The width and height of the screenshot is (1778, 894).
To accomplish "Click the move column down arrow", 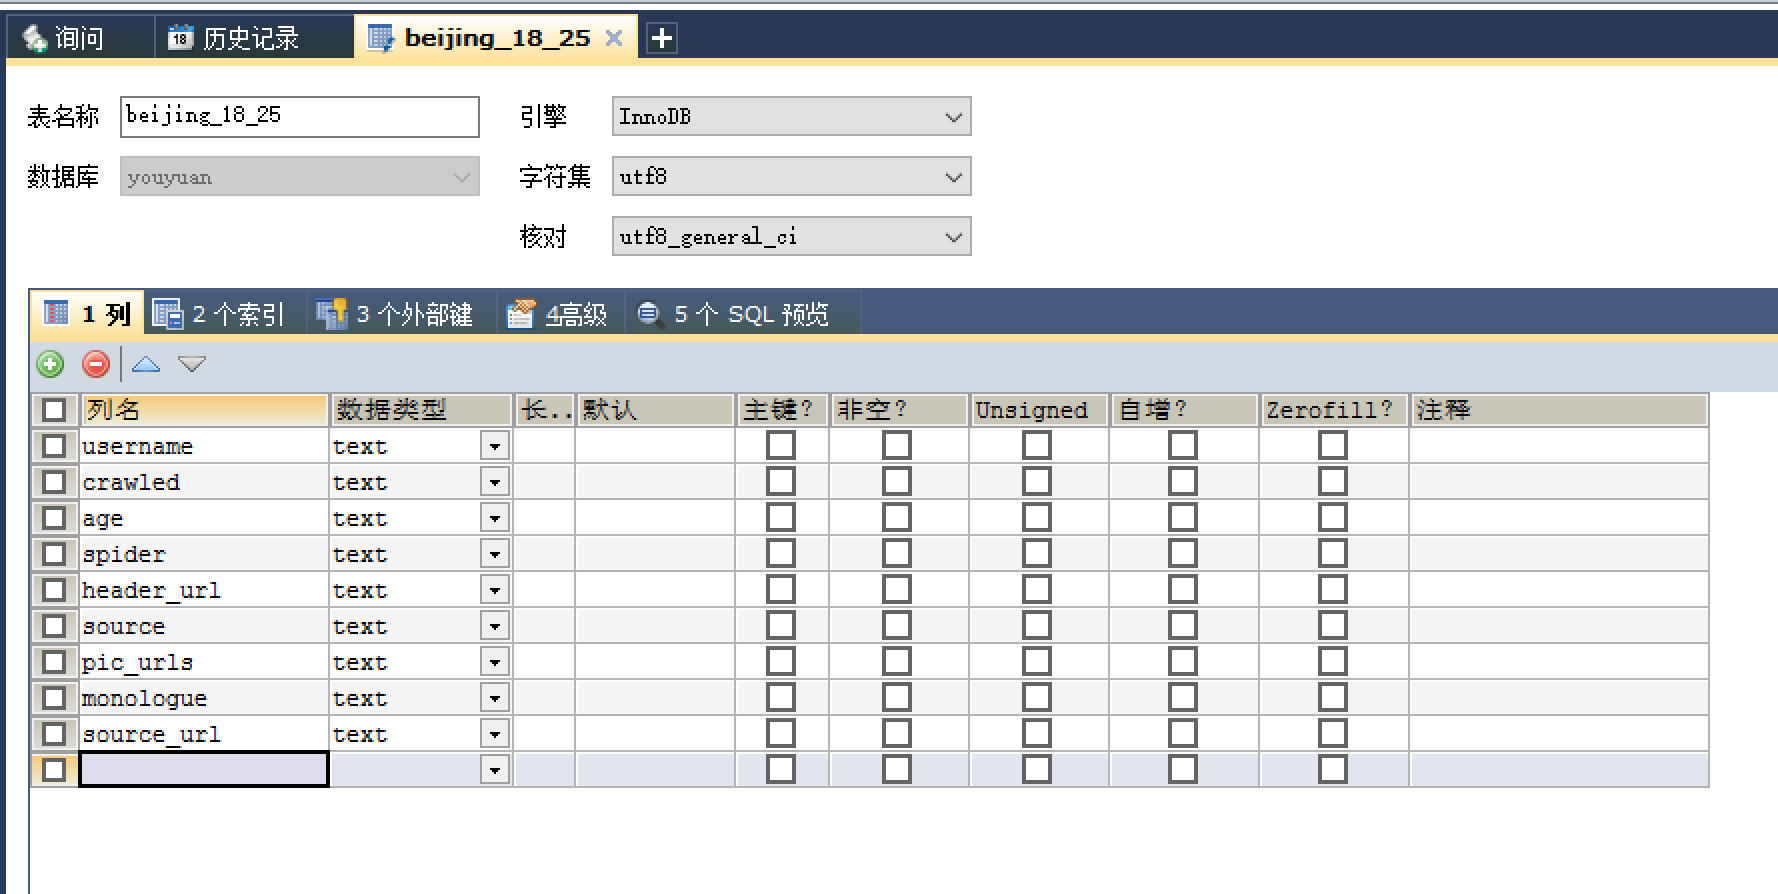I will pyautogui.click(x=192, y=364).
